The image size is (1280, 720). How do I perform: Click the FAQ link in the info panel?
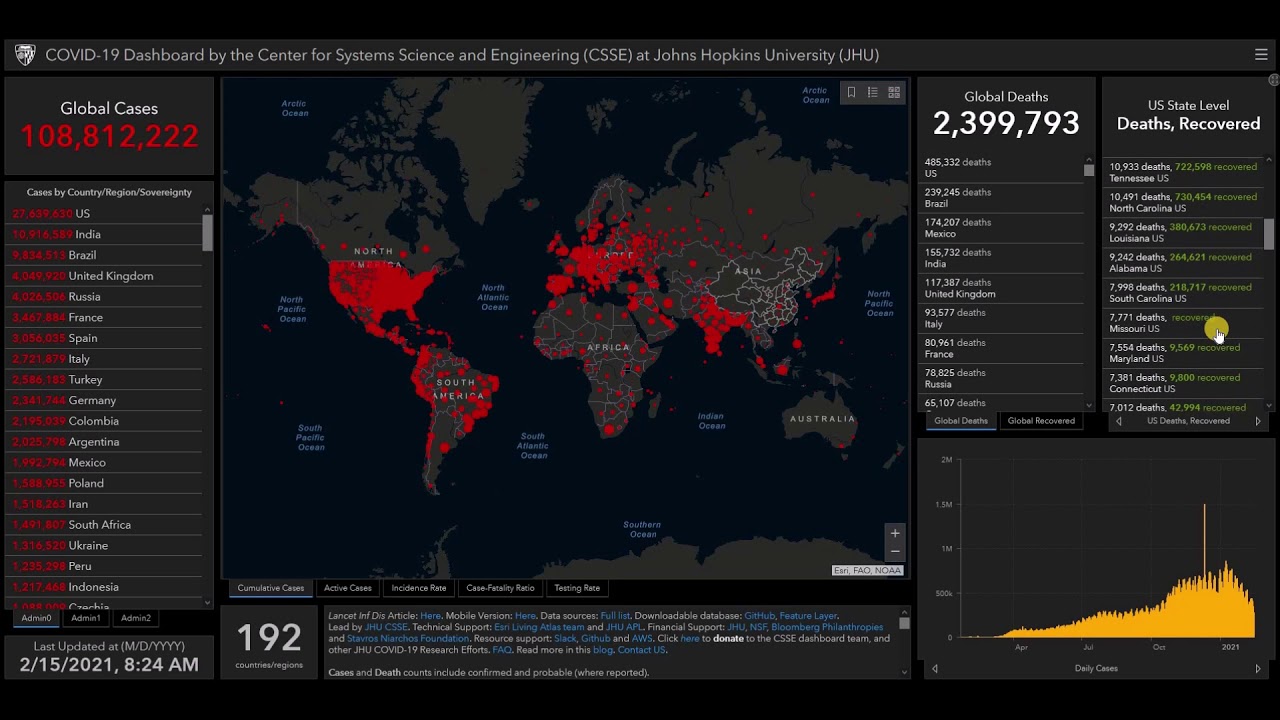click(x=502, y=650)
